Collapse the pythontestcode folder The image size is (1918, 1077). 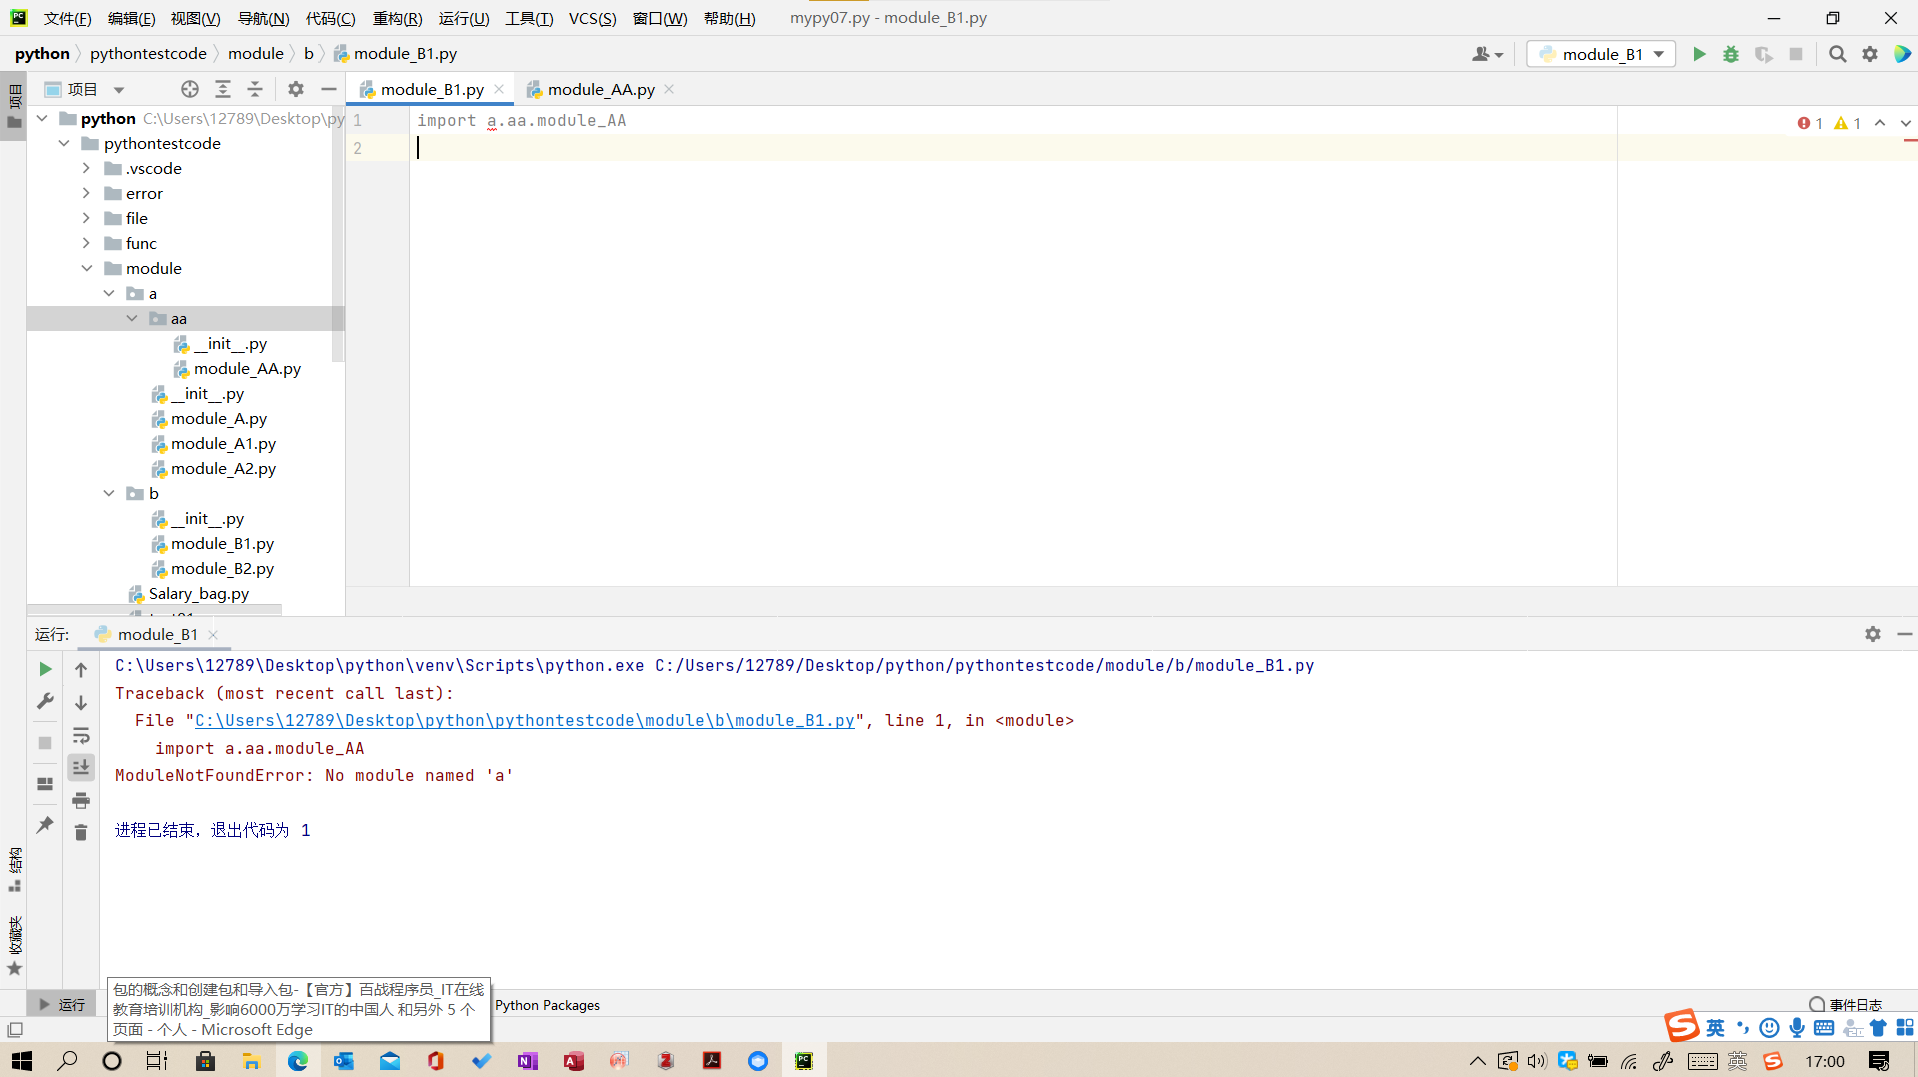pyautogui.click(x=65, y=143)
